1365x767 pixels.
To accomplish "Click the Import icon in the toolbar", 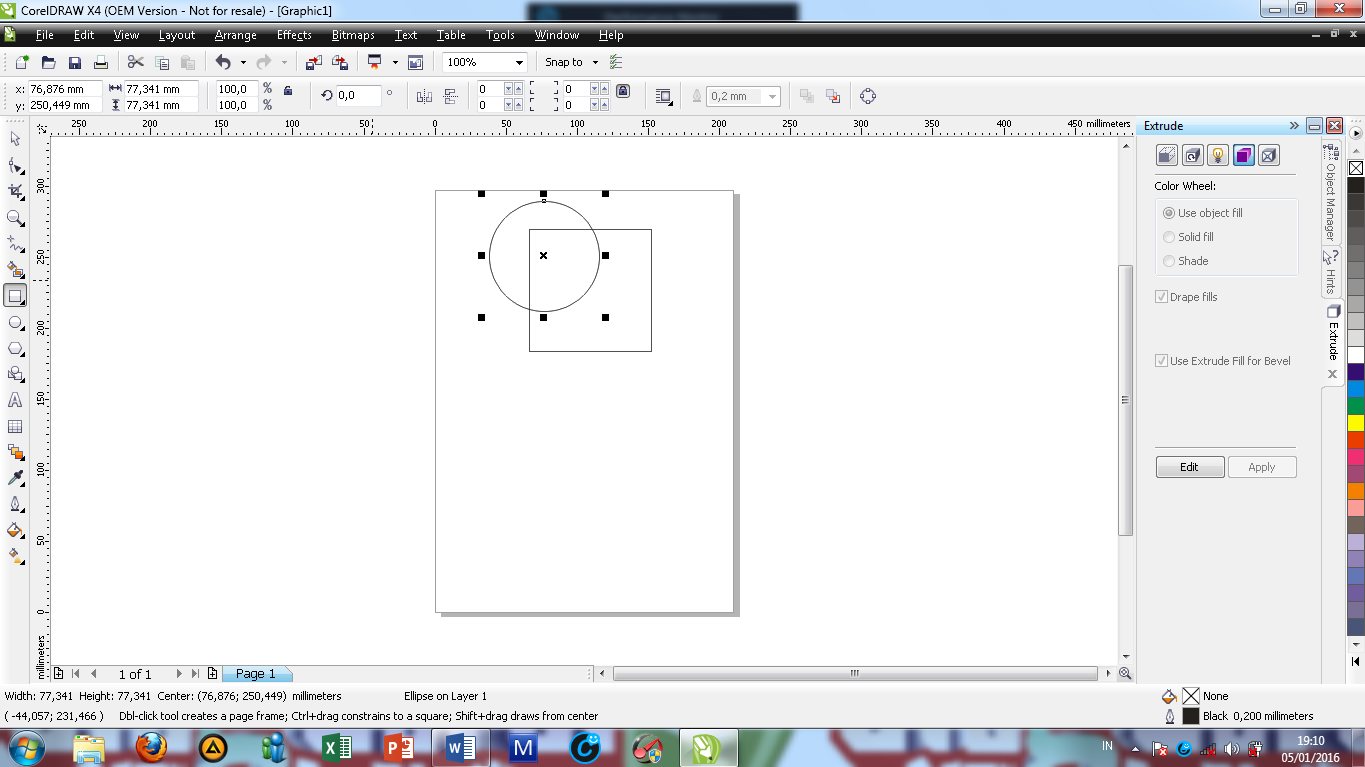I will pyautogui.click(x=314, y=62).
